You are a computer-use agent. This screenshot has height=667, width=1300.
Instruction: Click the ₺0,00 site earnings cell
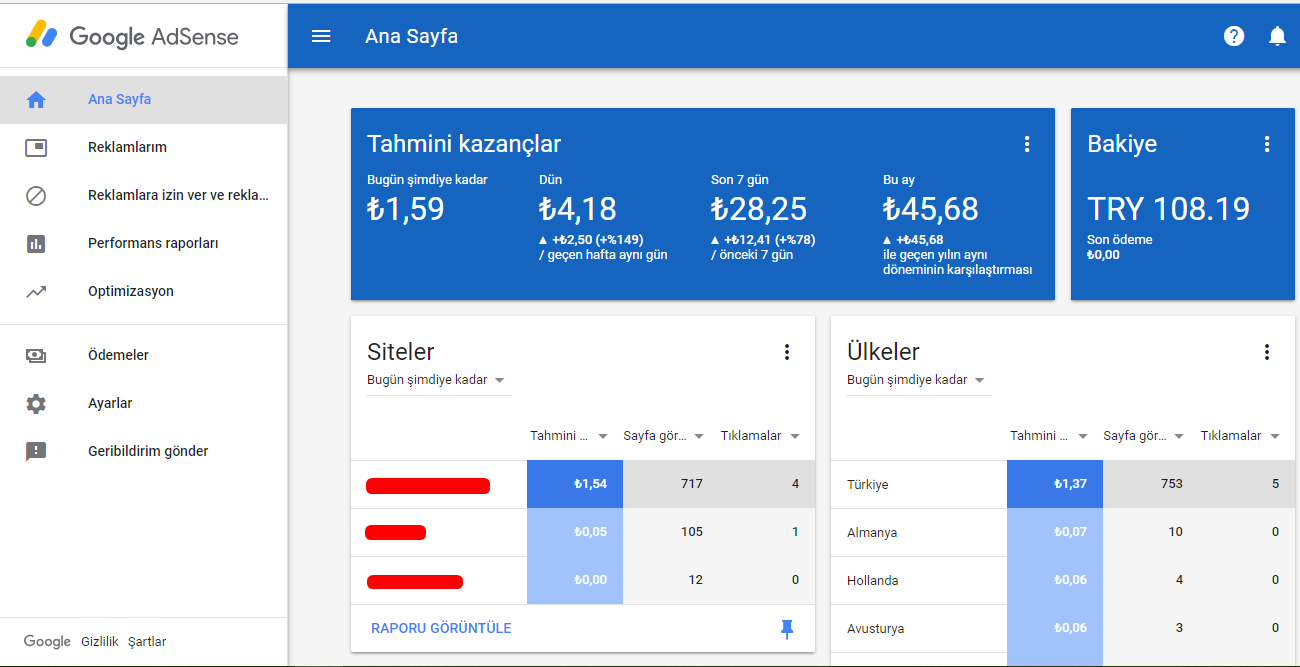click(575, 580)
